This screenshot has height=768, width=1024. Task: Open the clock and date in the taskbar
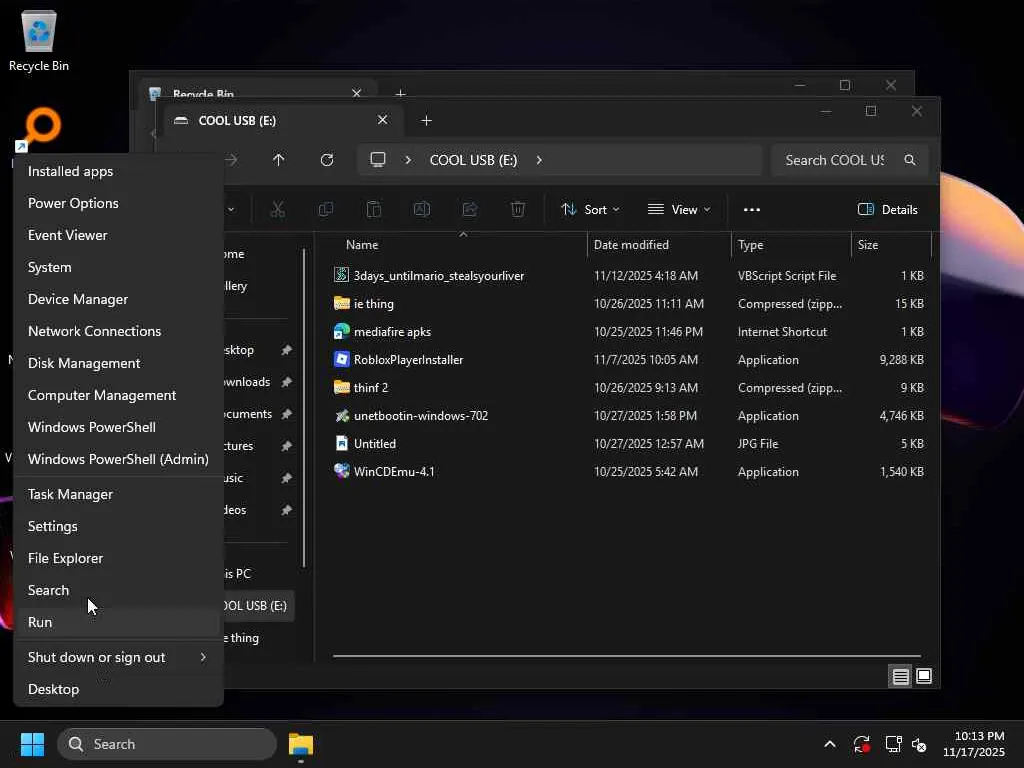pos(974,744)
